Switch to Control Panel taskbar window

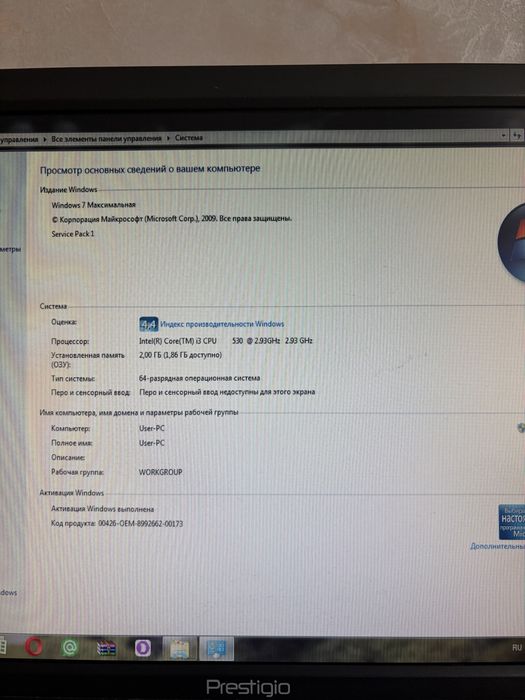tap(216, 649)
